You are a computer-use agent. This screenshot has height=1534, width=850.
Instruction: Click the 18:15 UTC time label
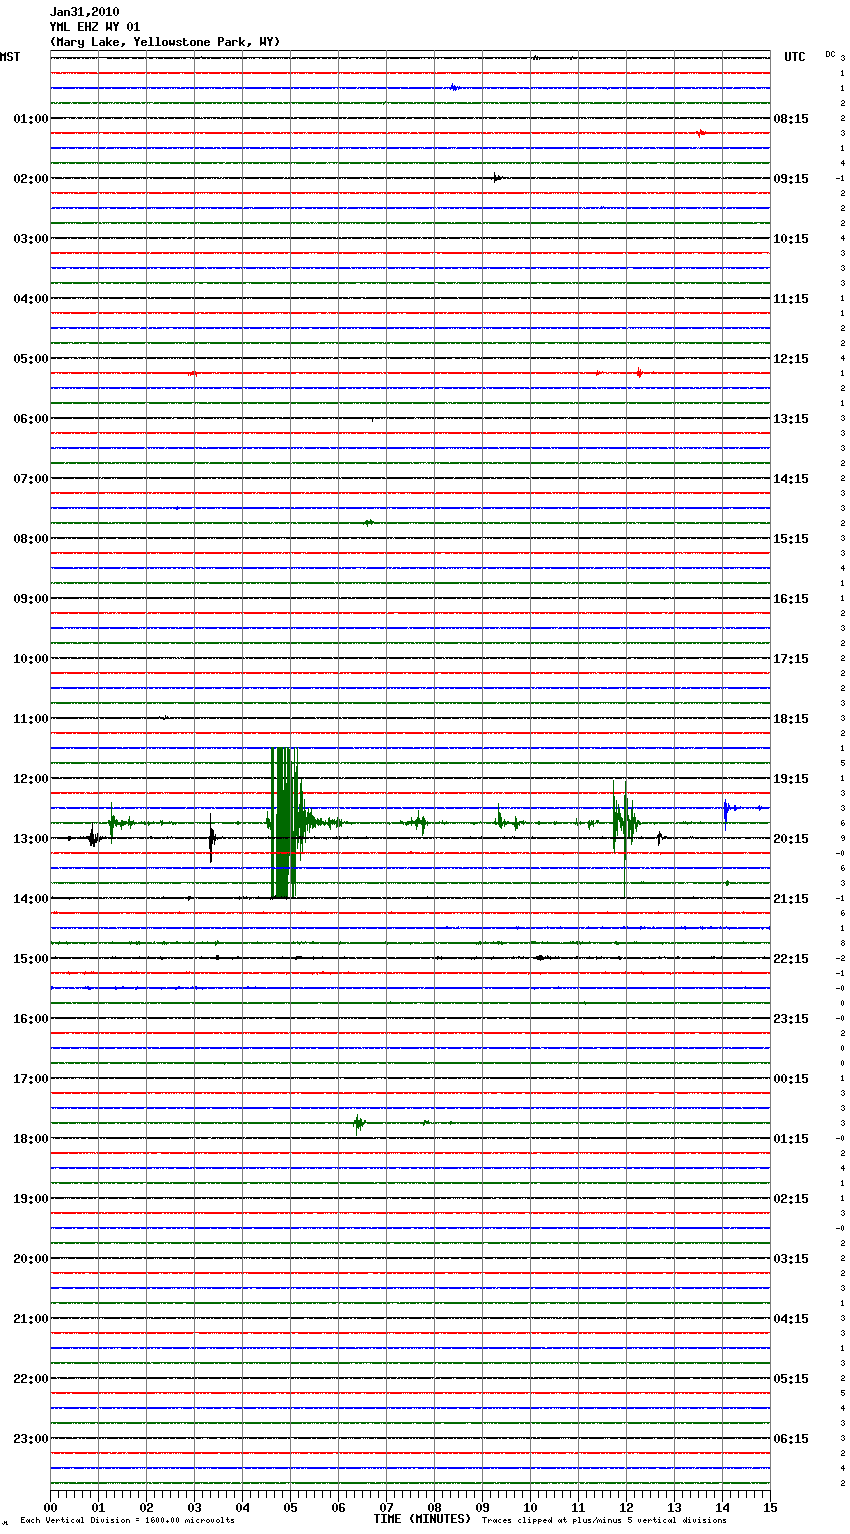(791, 719)
